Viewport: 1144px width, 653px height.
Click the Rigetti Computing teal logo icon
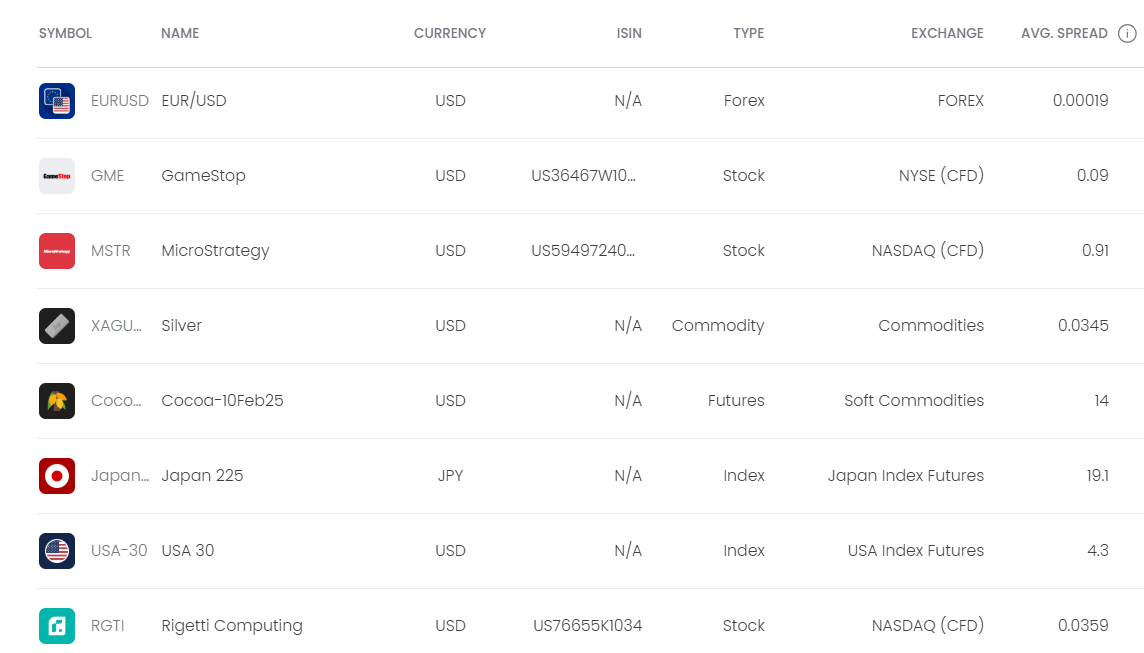pos(57,626)
